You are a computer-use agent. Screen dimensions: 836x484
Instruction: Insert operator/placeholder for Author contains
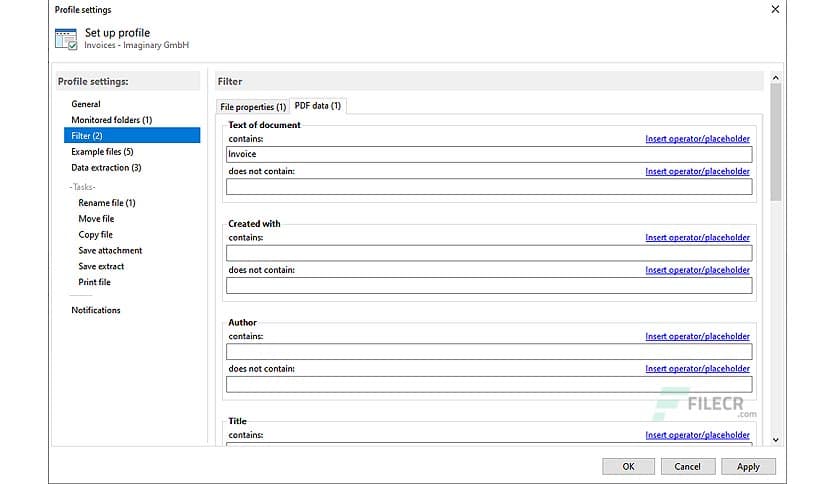697,336
